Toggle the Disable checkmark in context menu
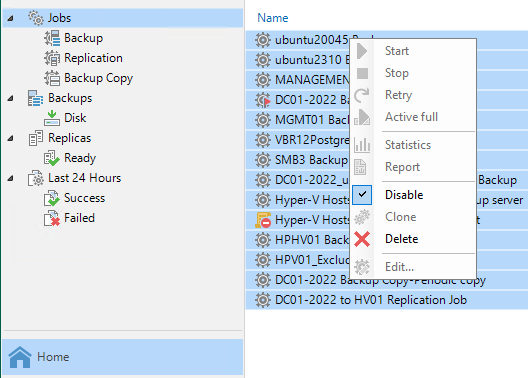The height and width of the screenshot is (378, 528). (362, 195)
